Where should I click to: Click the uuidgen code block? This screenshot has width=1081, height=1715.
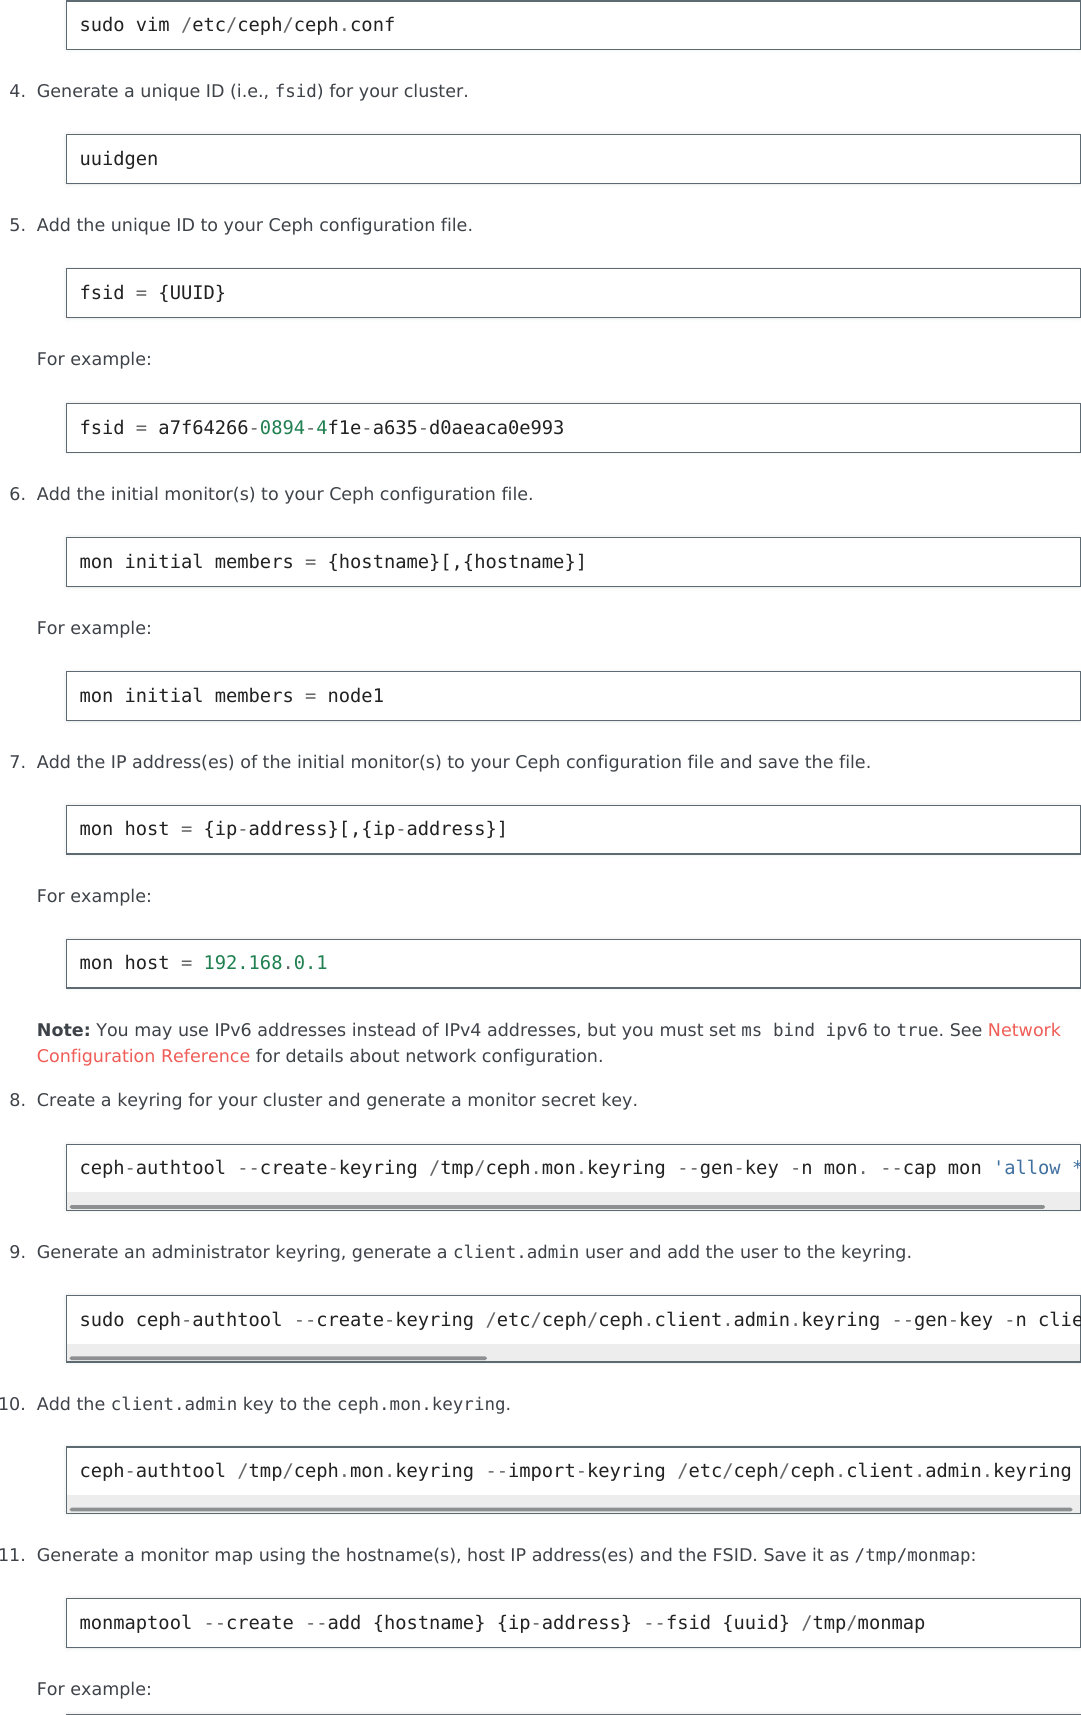(572, 159)
